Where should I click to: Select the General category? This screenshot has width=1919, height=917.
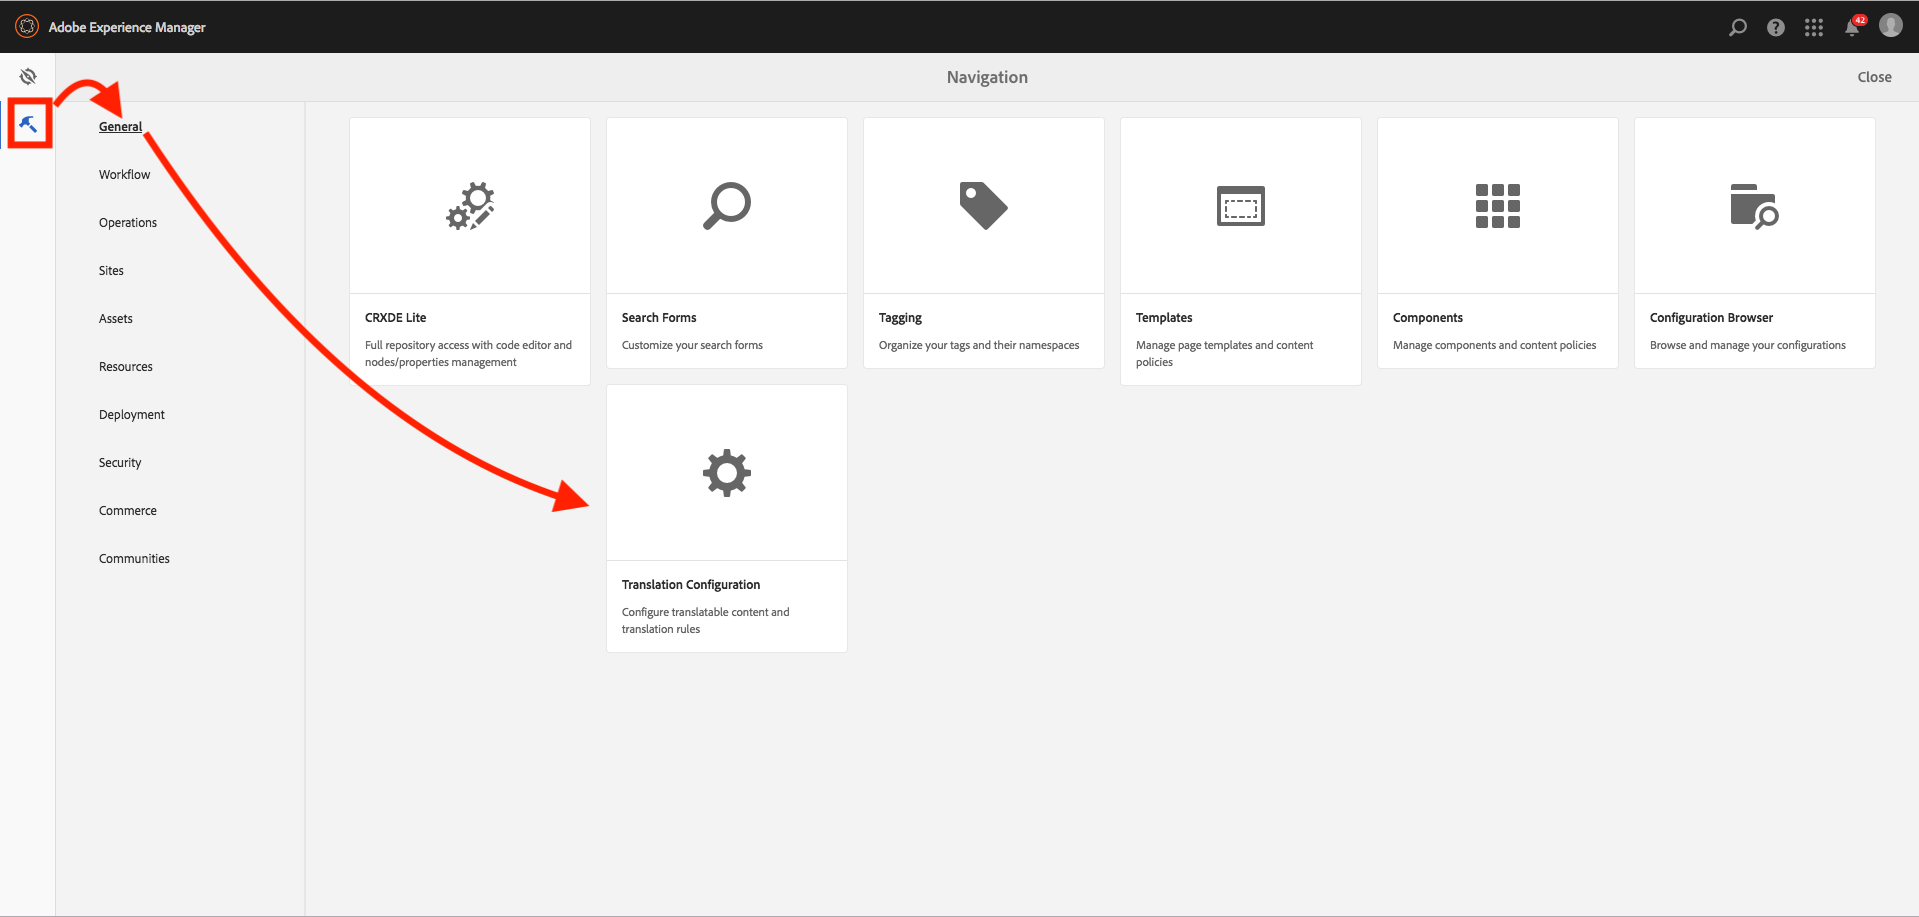(x=120, y=127)
